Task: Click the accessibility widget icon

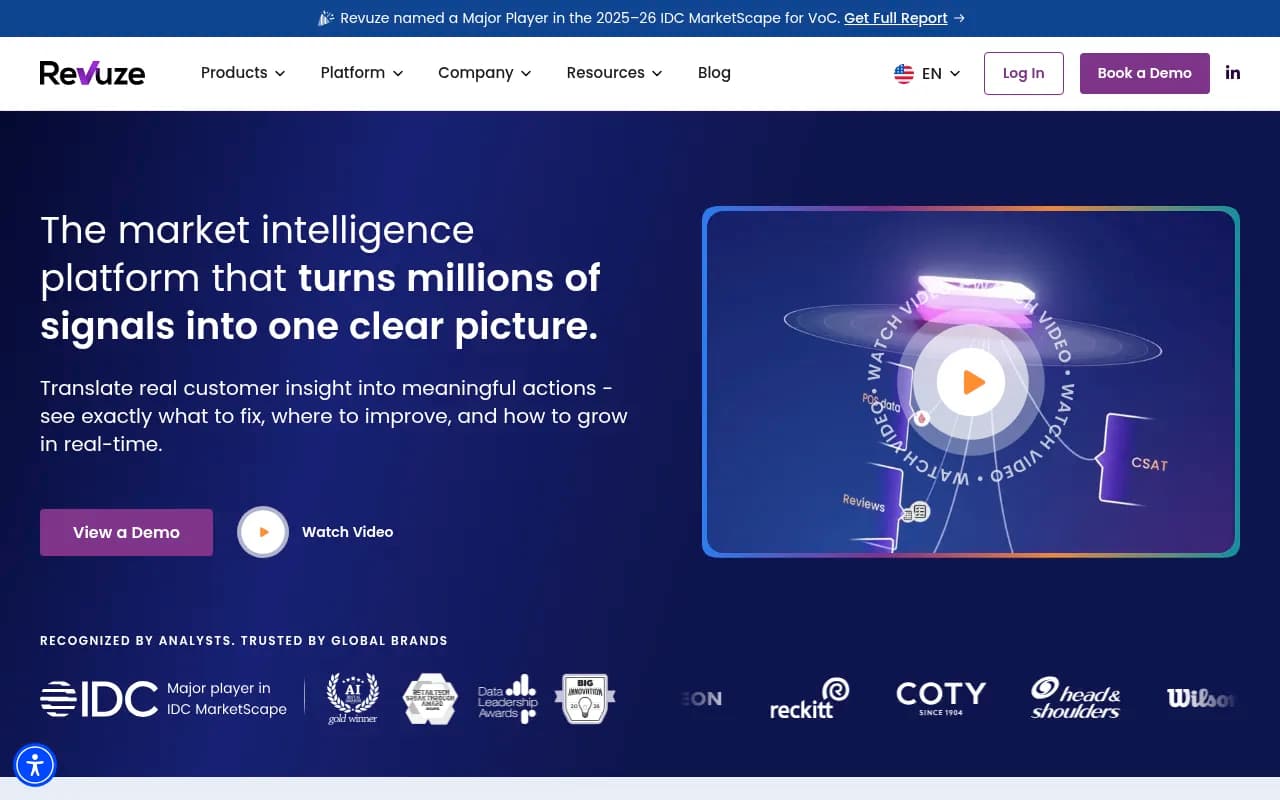Action: coord(35,765)
